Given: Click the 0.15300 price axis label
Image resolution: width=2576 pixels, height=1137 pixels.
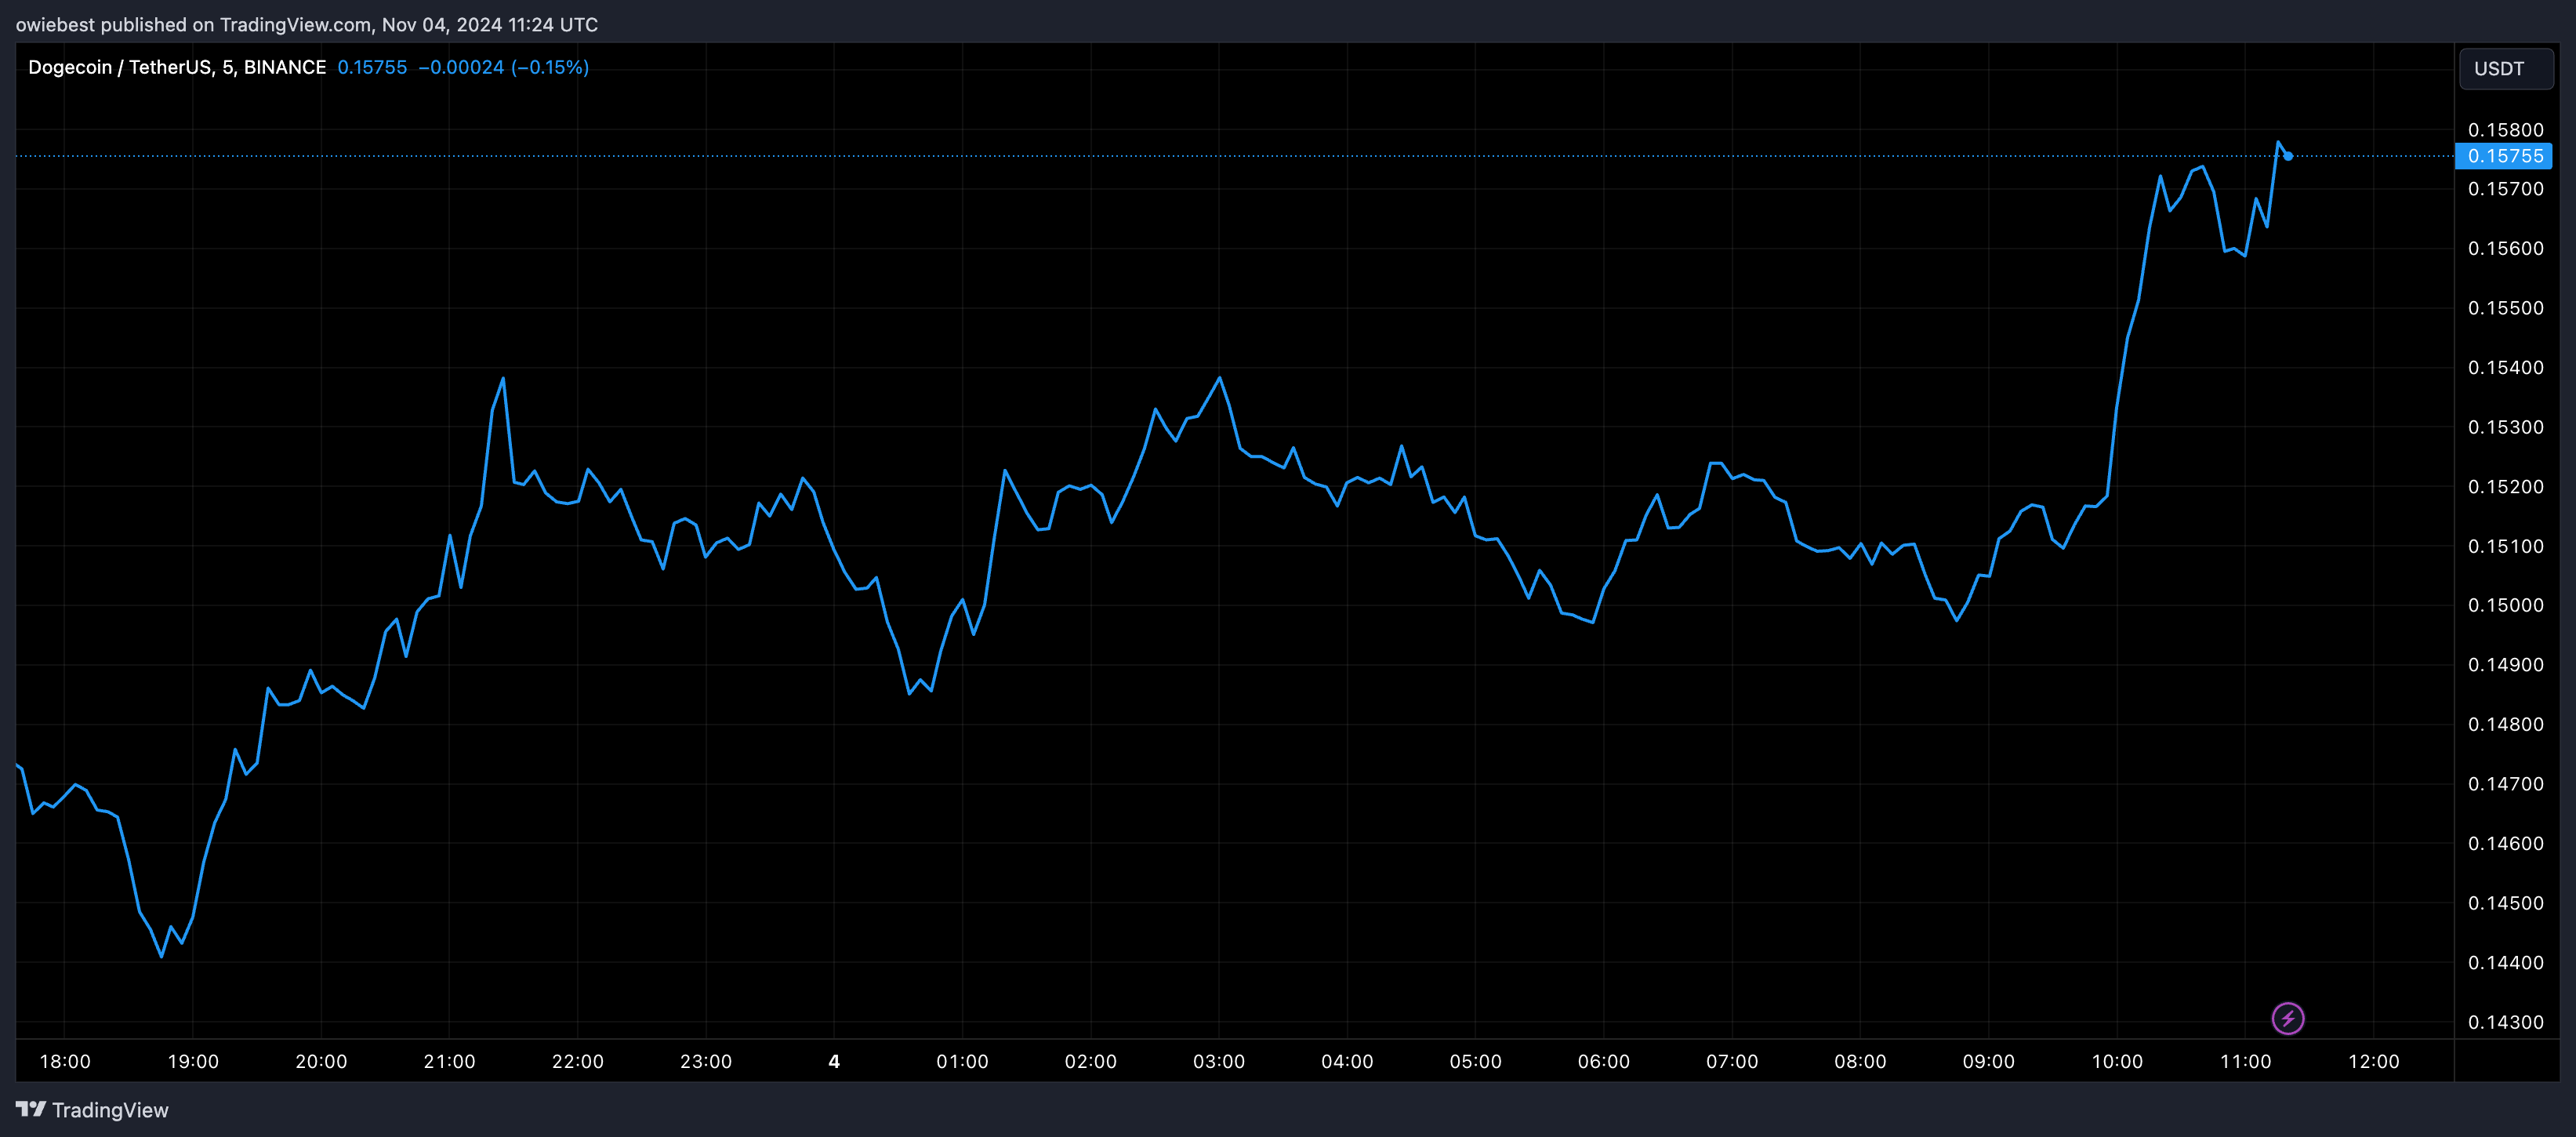Looking at the screenshot, I should (2505, 427).
